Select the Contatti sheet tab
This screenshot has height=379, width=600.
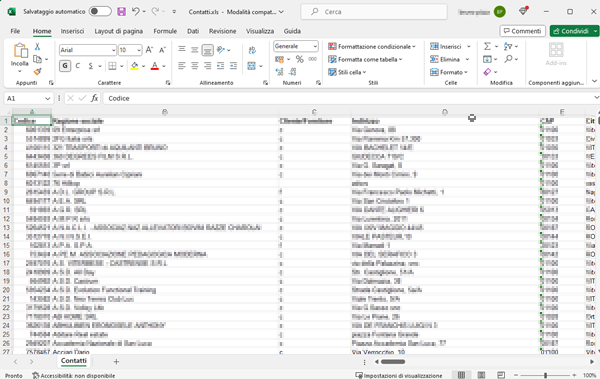pos(73,361)
